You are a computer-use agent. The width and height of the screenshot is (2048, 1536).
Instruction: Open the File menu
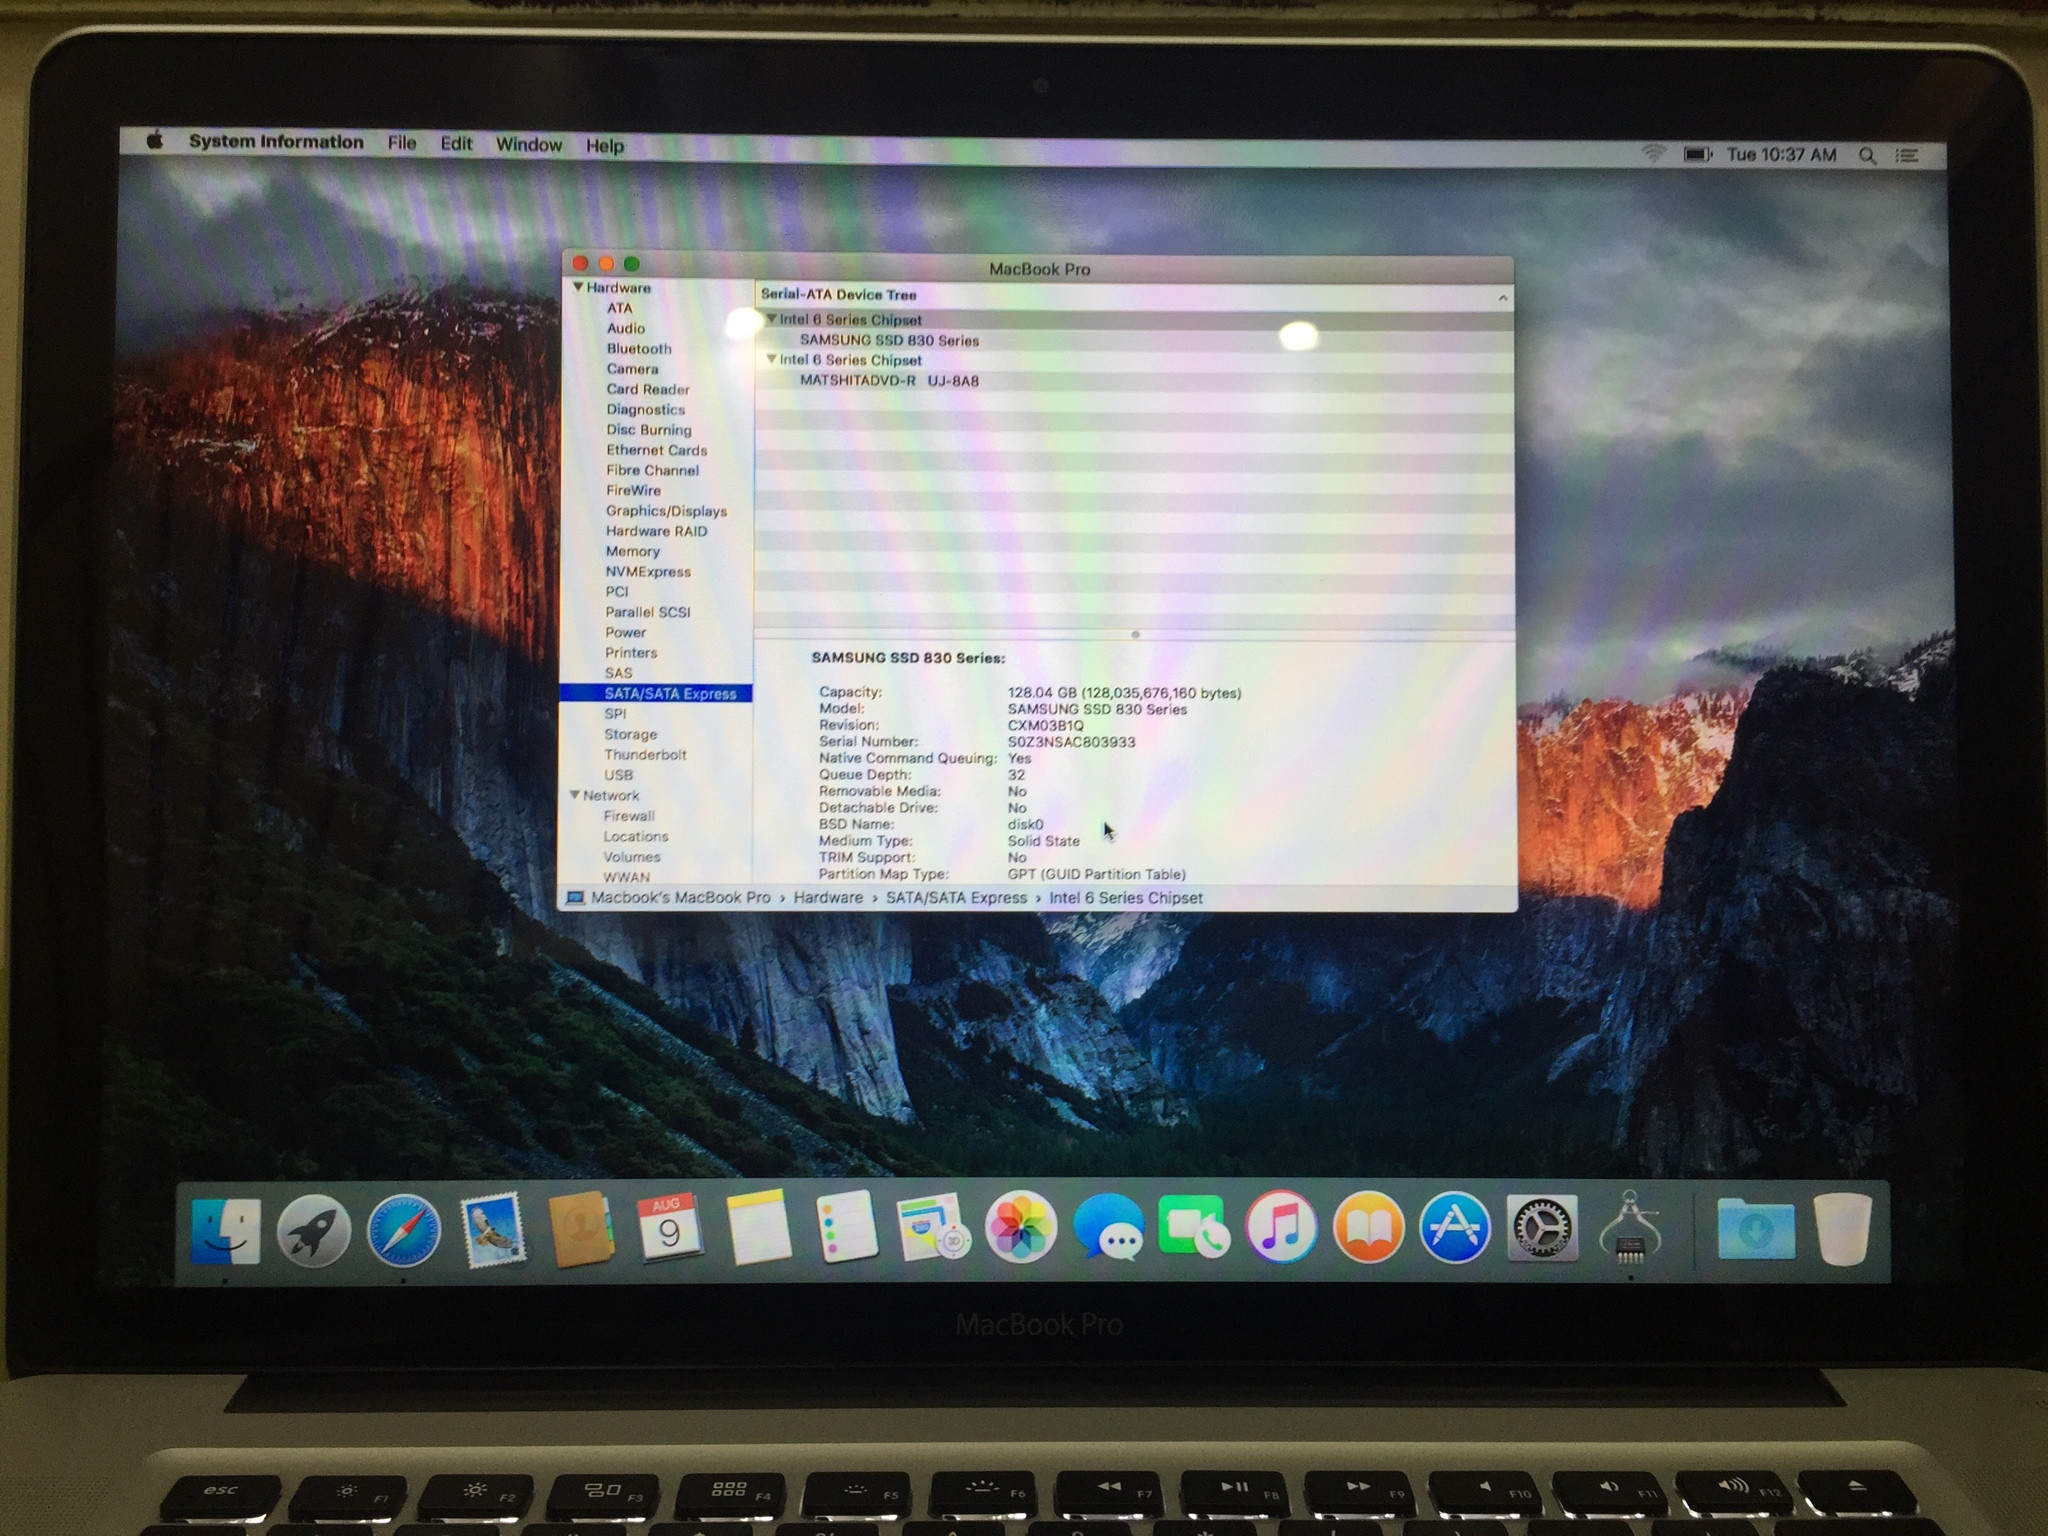click(x=402, y=143)
